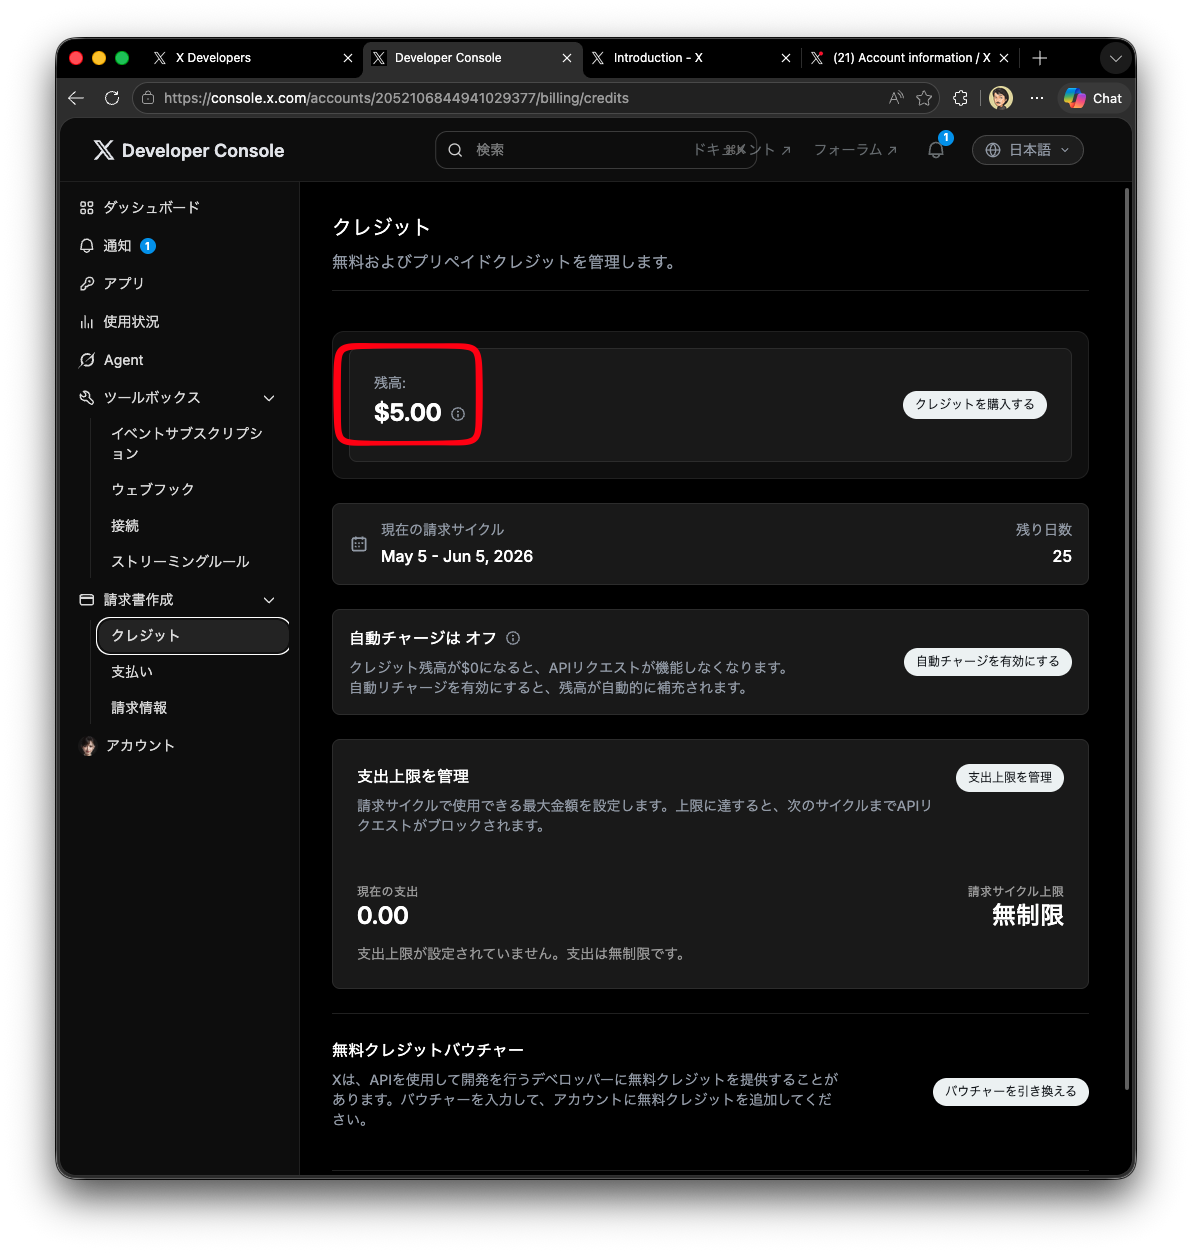The width and height of the screenshot is (1192, 1253).
Task: Click 自動チャージを有効にする button
Action: point(988,662)
